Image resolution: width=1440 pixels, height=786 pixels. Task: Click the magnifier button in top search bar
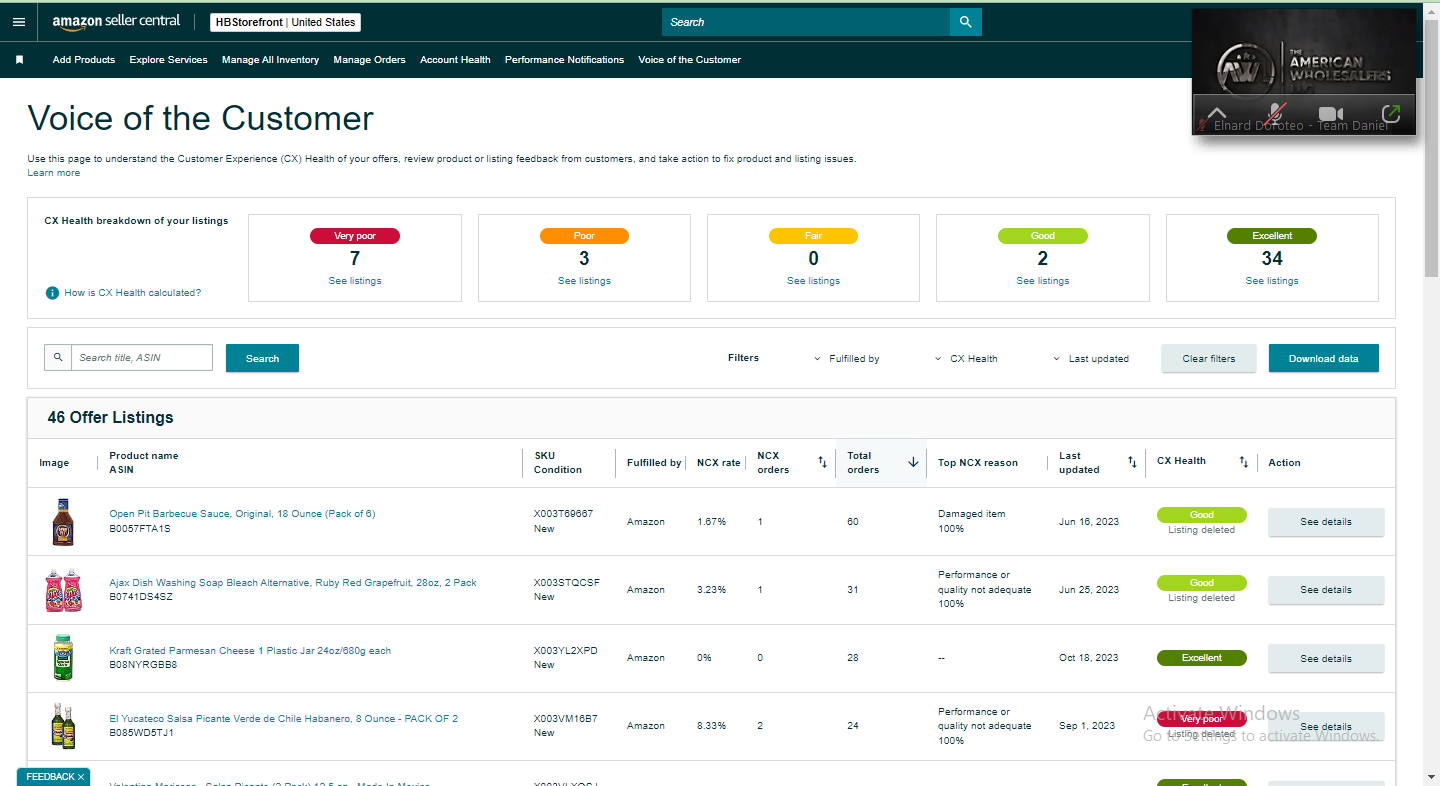(x=965, y=22)
